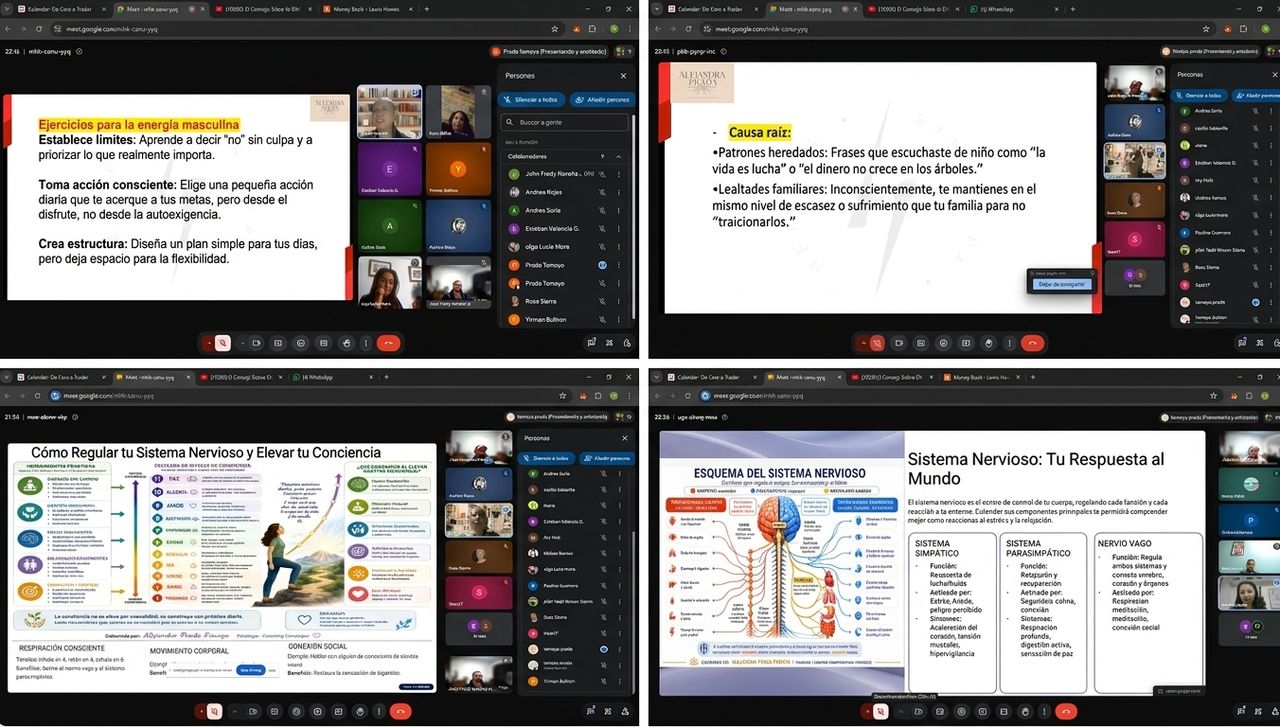Open emoji reactions in Ejercicios slide window
The width and height of the screenshot is (1280, 727).
pos(301,343)
